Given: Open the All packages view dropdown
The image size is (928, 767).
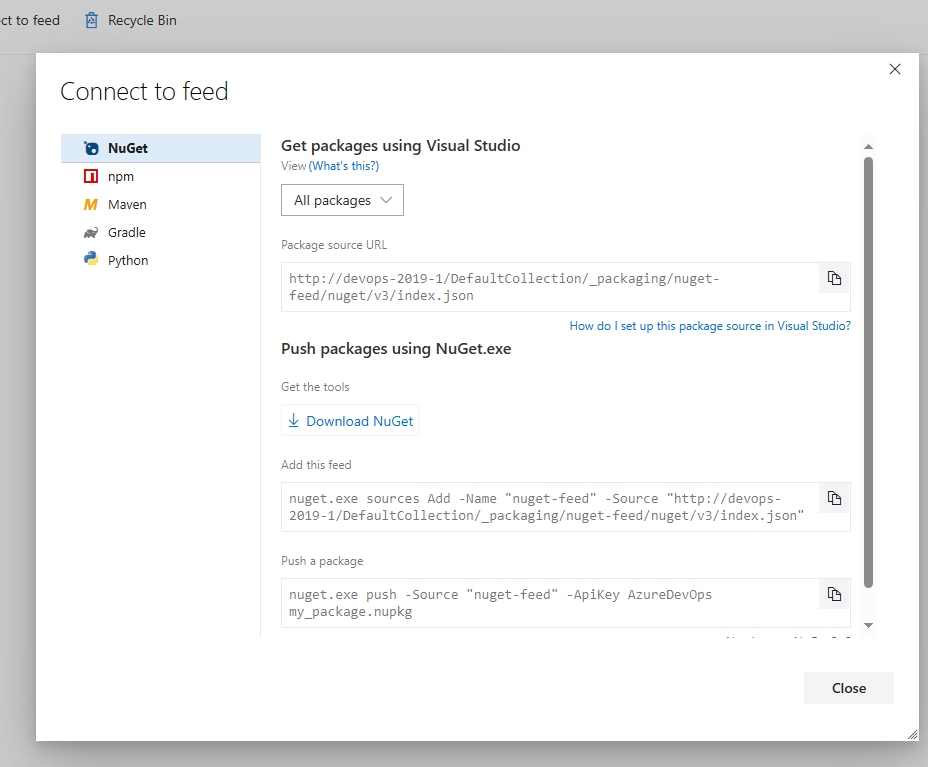Looking at the screenshot, I should [x=342, y=200].
